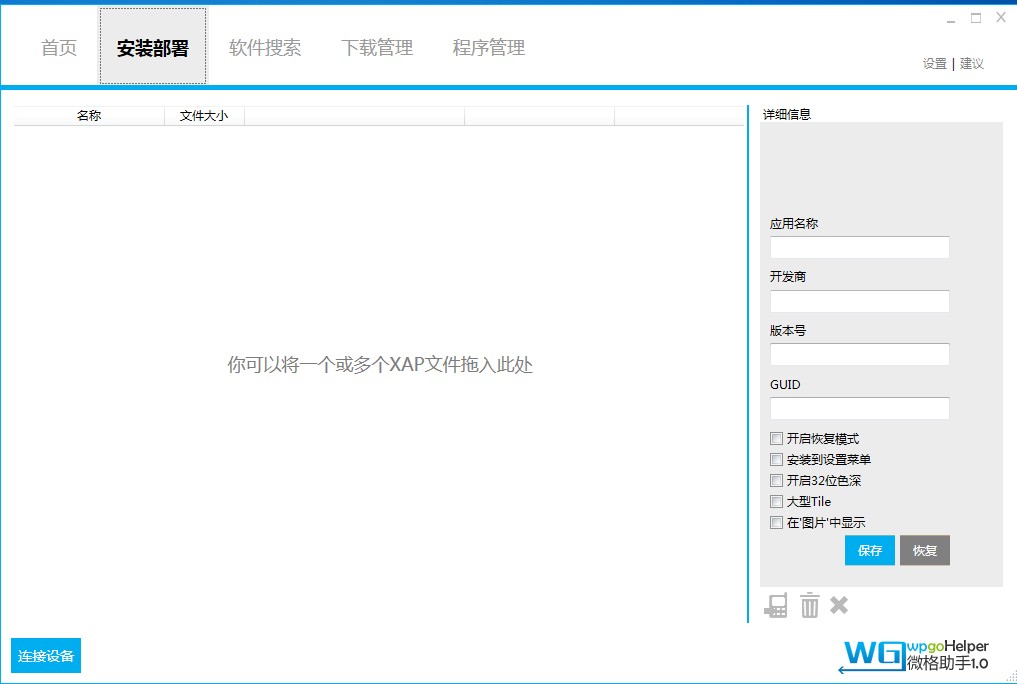Click the 保存 button

point(870,550)
